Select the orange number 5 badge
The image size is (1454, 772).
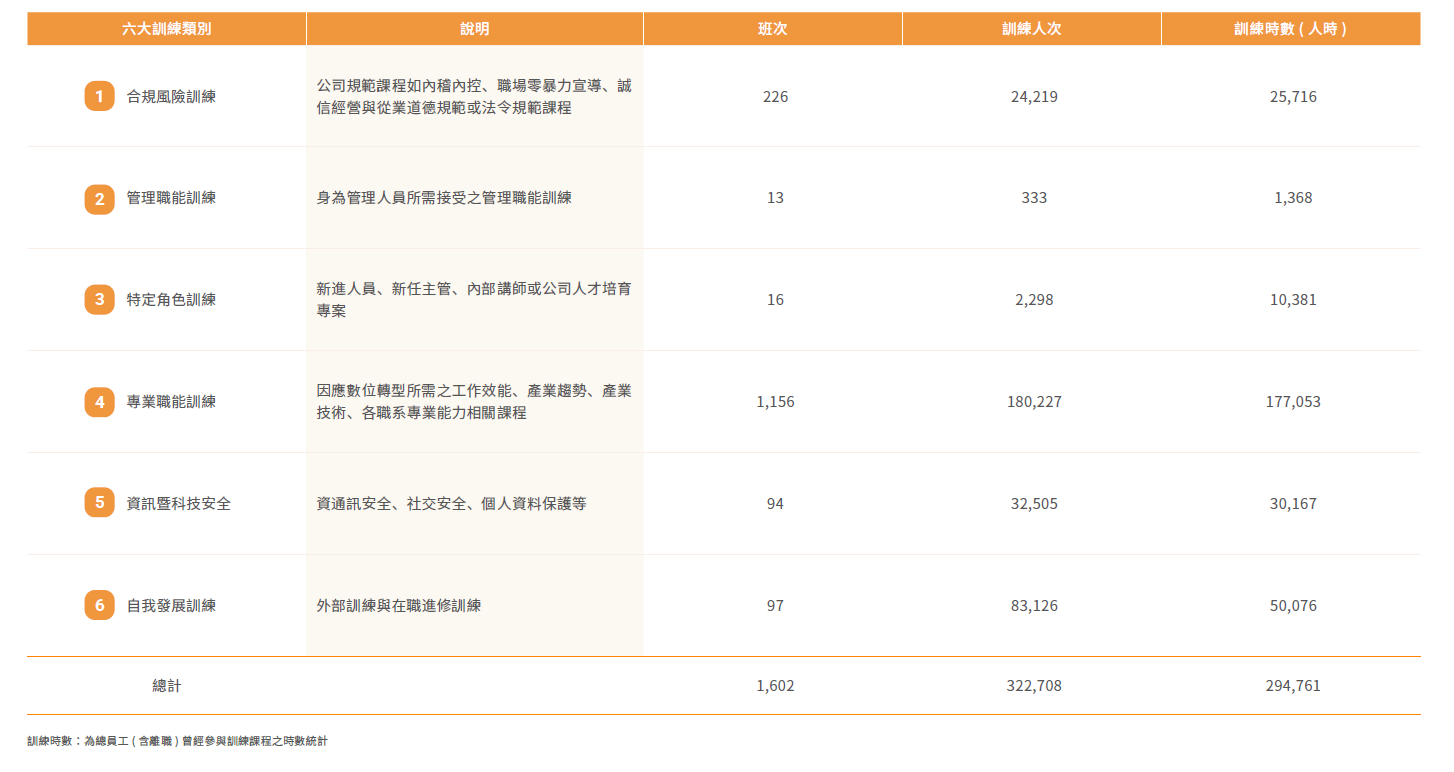click(x=99, y=503)
